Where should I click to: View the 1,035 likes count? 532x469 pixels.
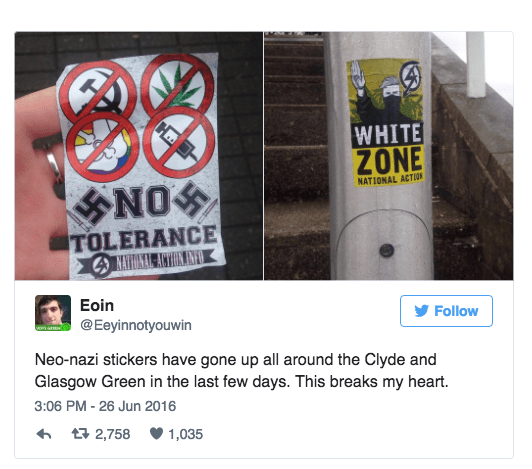(x=185, y=434)
